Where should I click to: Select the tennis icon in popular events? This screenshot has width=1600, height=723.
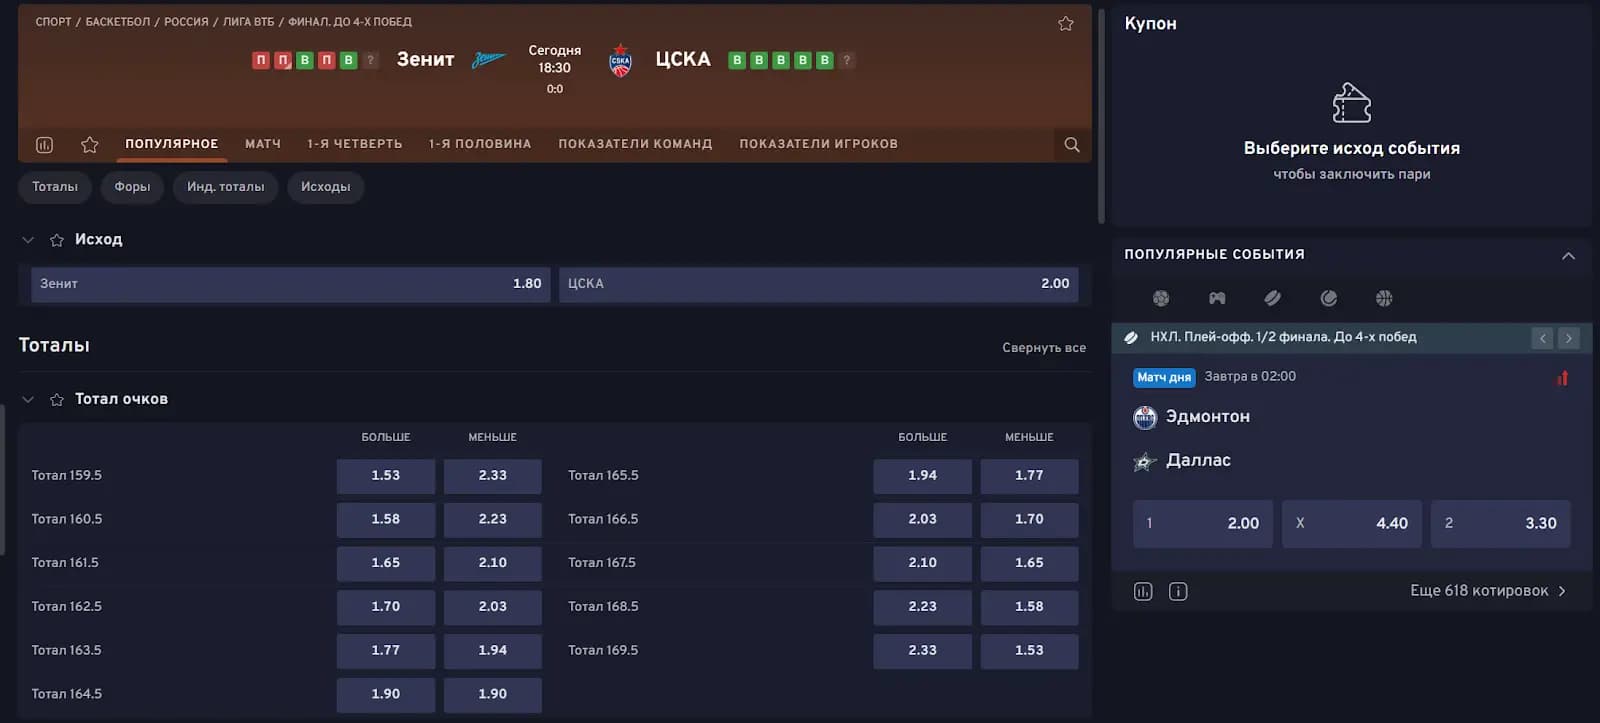point(1329,298)
